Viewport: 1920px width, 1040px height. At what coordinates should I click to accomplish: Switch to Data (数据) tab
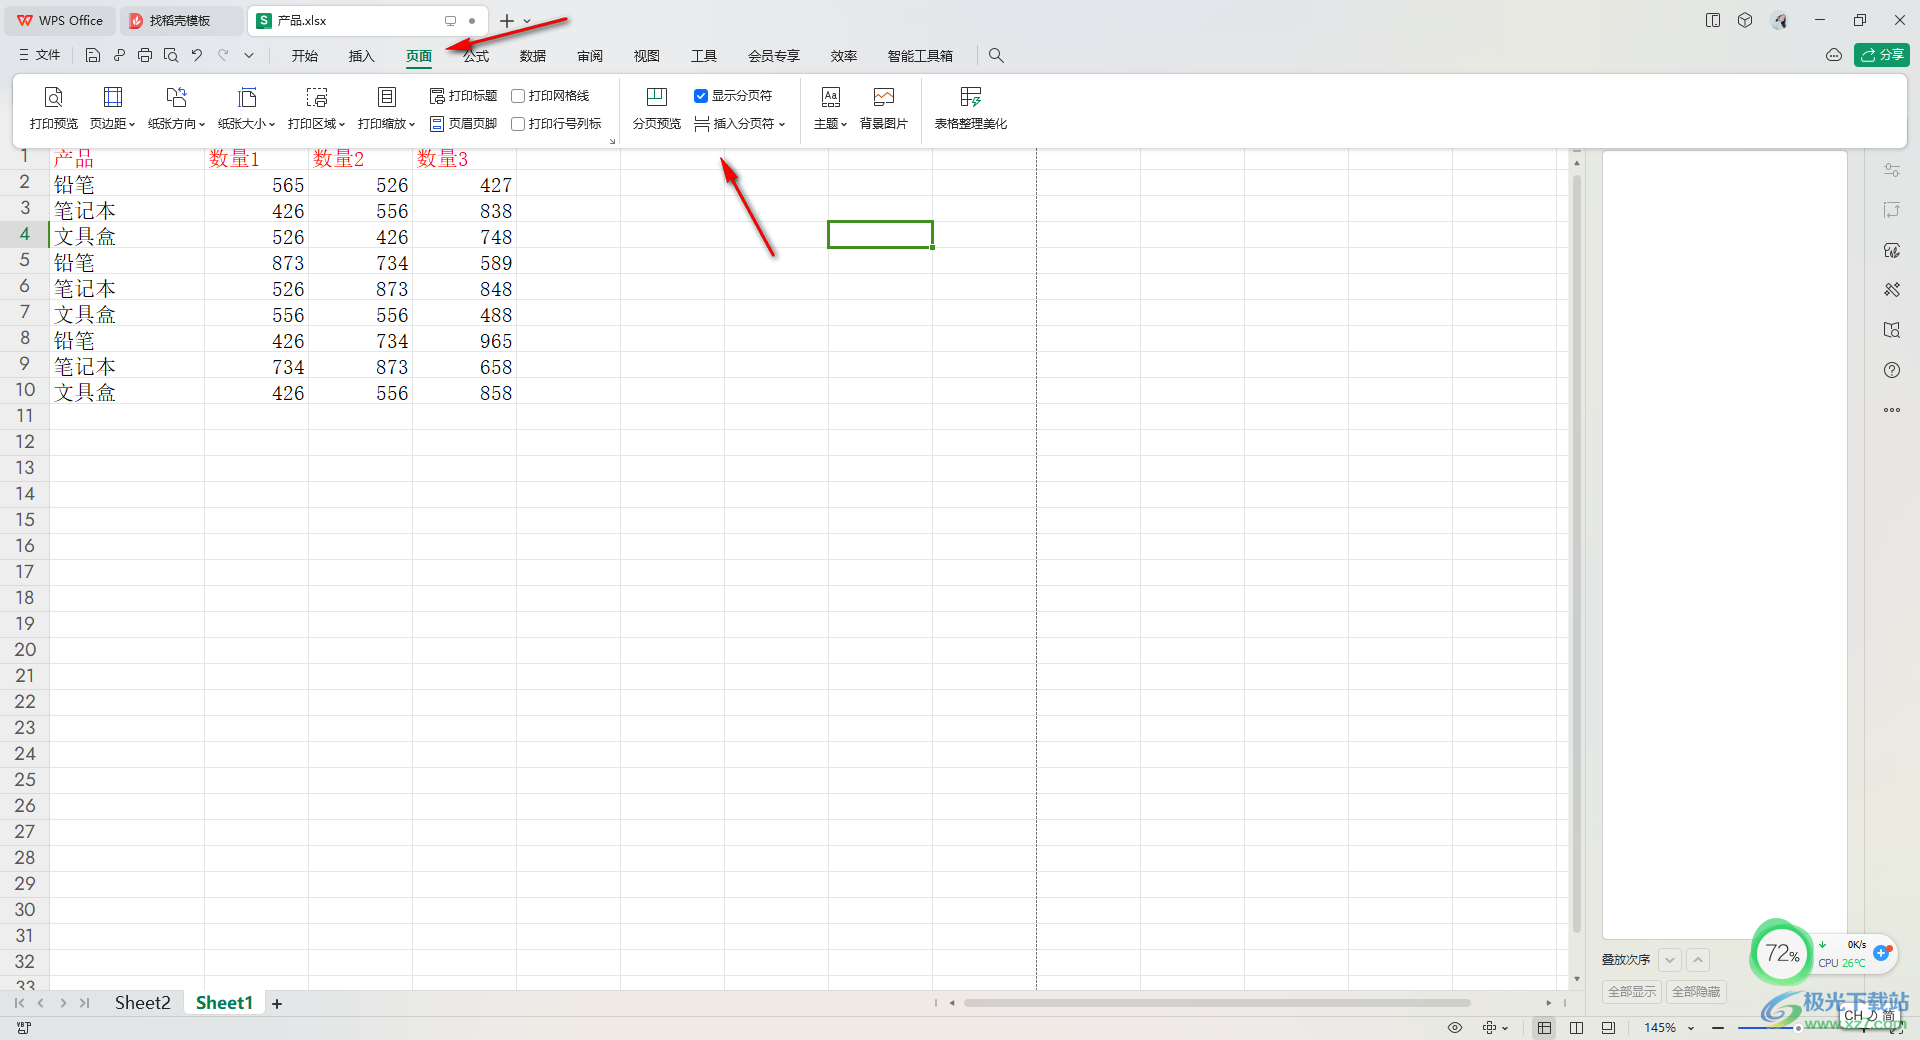[533, 56]
